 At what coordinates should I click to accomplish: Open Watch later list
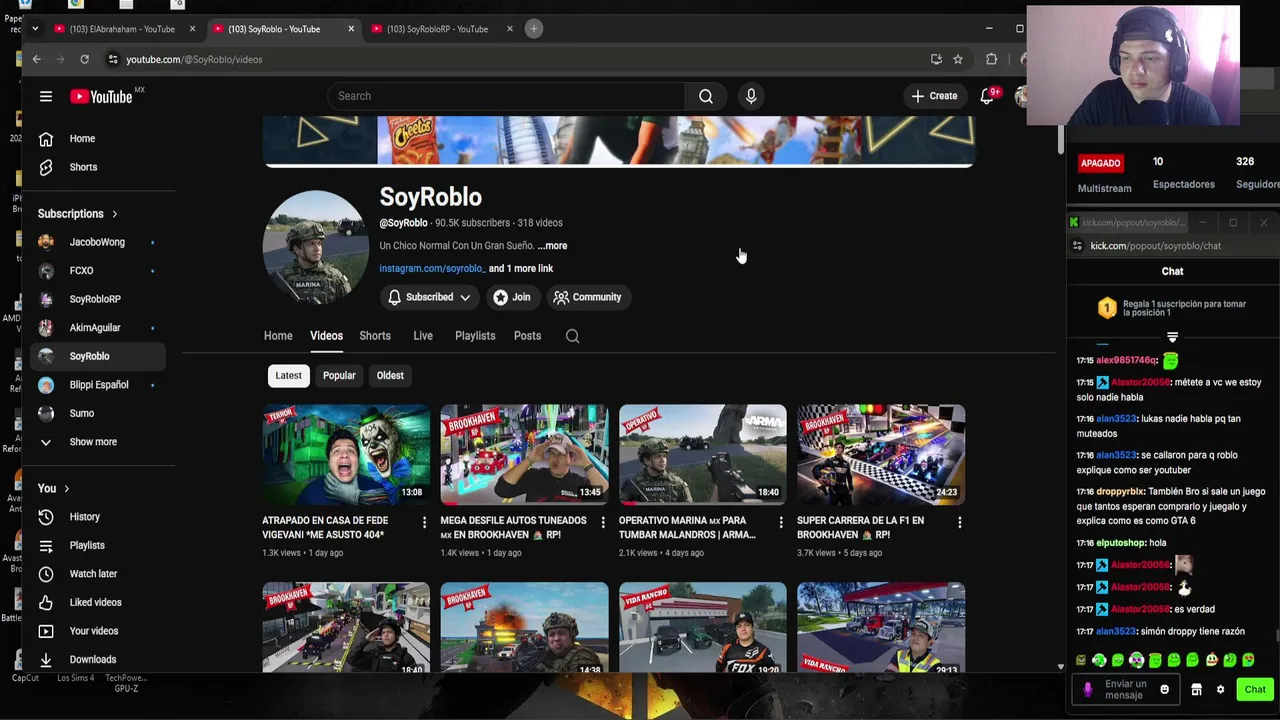[x=100, y=574]
